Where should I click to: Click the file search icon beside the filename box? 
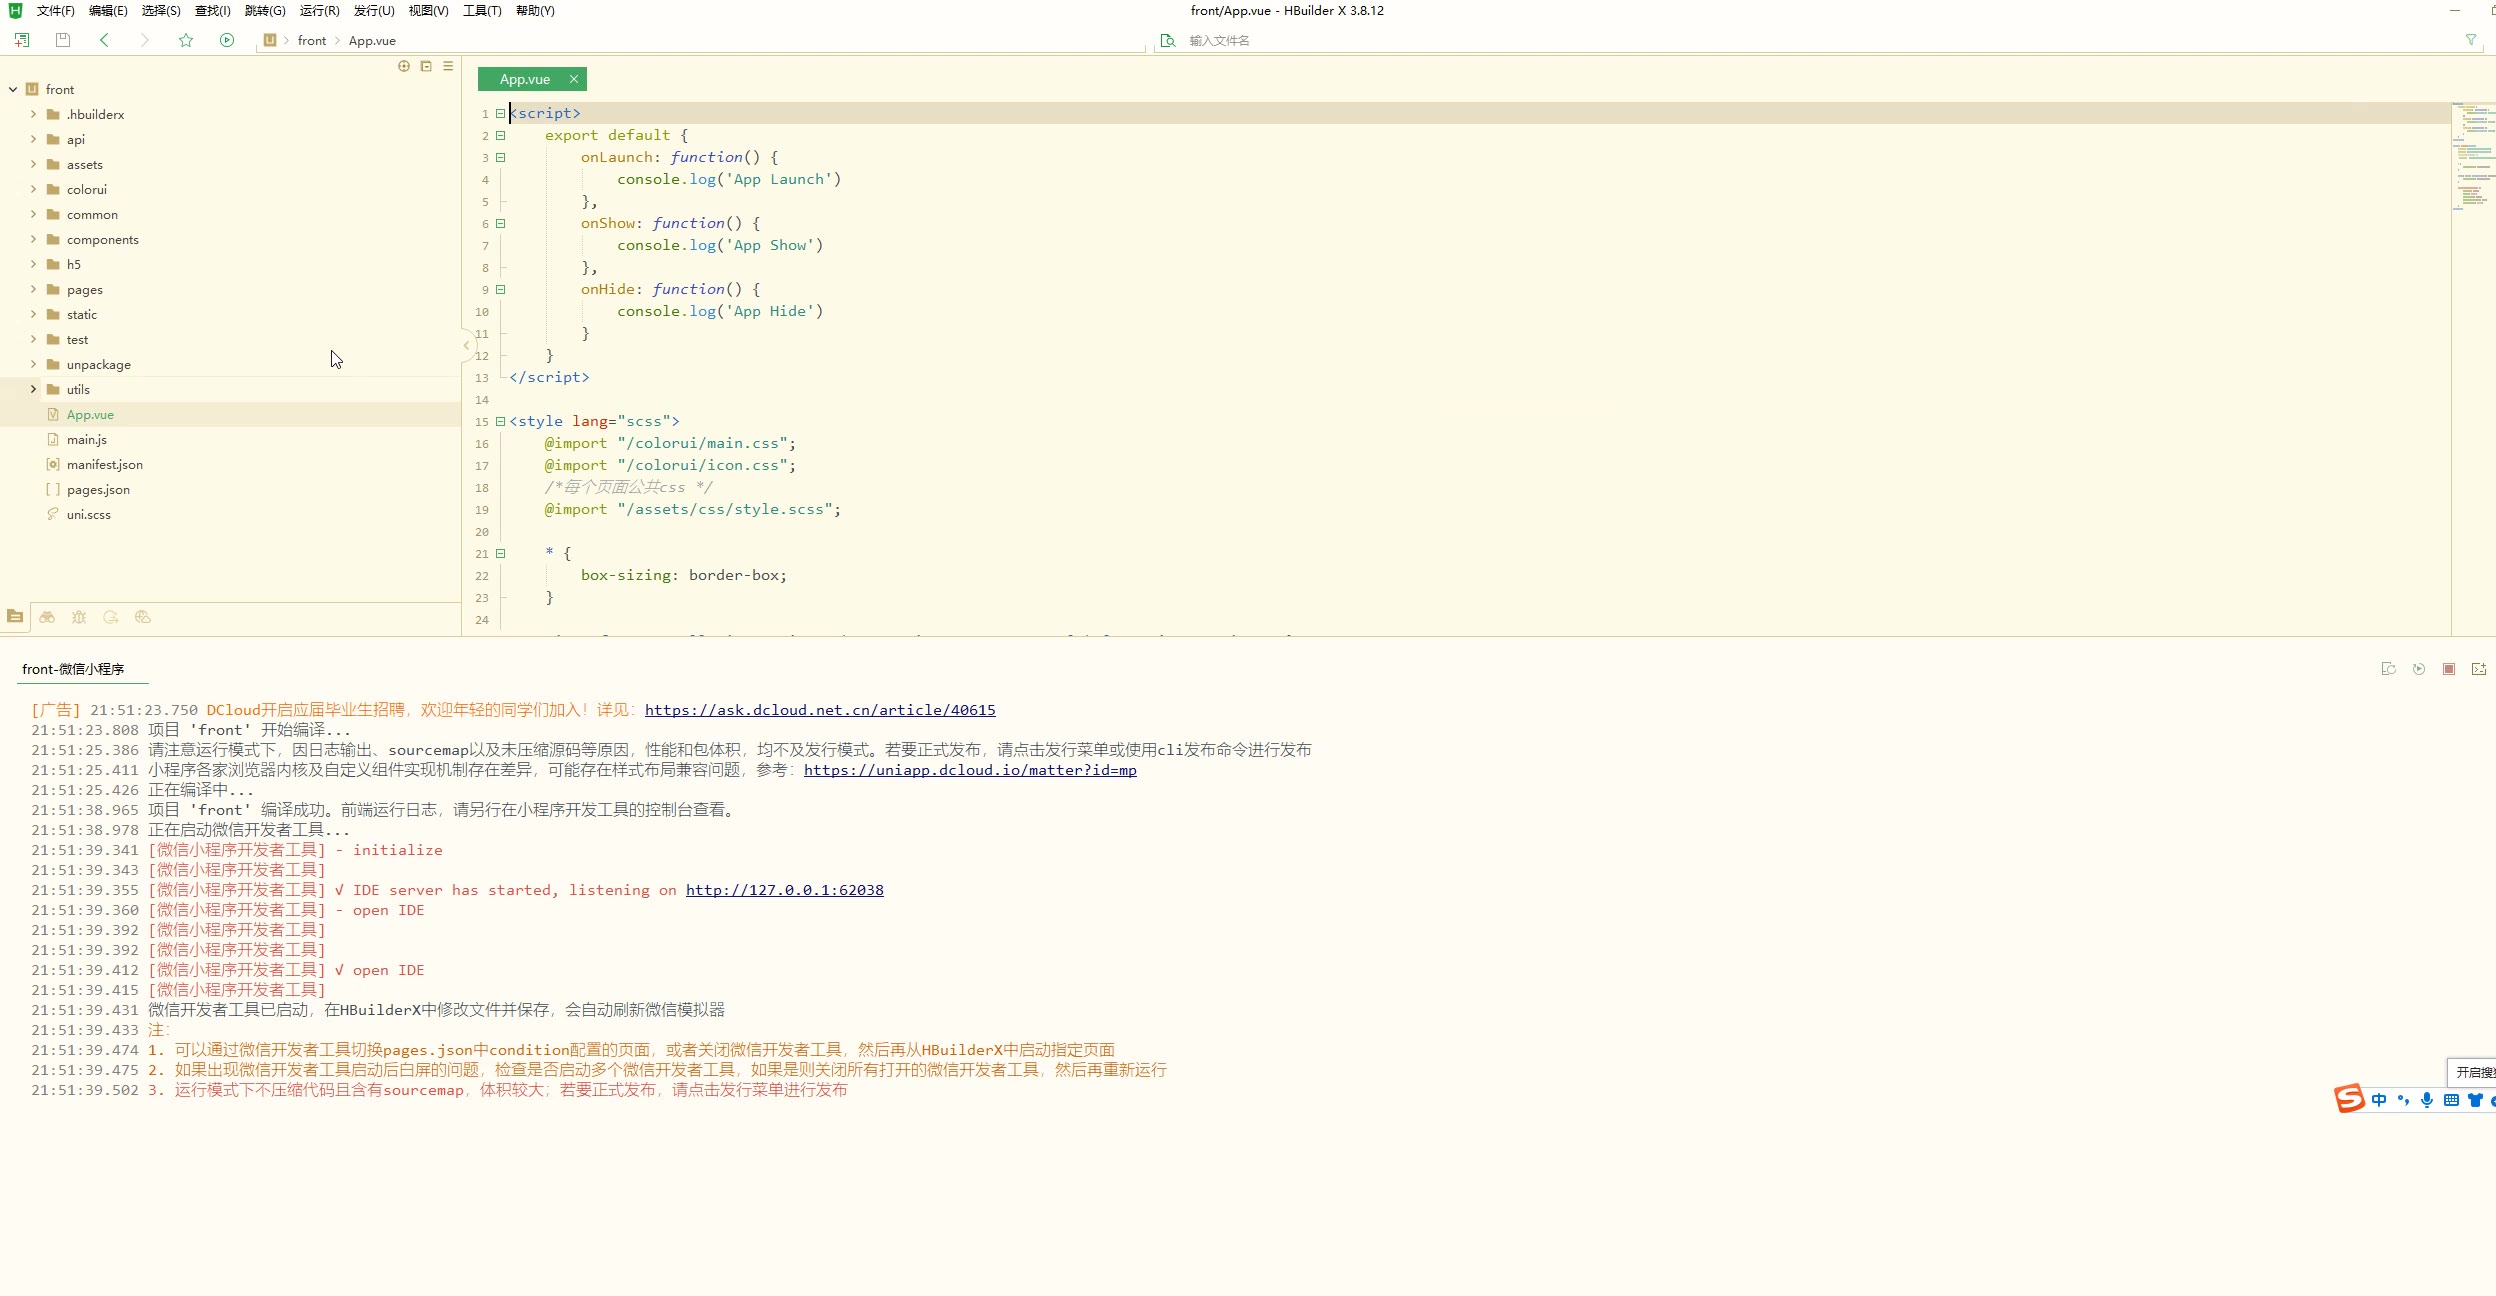[x=1167, y=40]
